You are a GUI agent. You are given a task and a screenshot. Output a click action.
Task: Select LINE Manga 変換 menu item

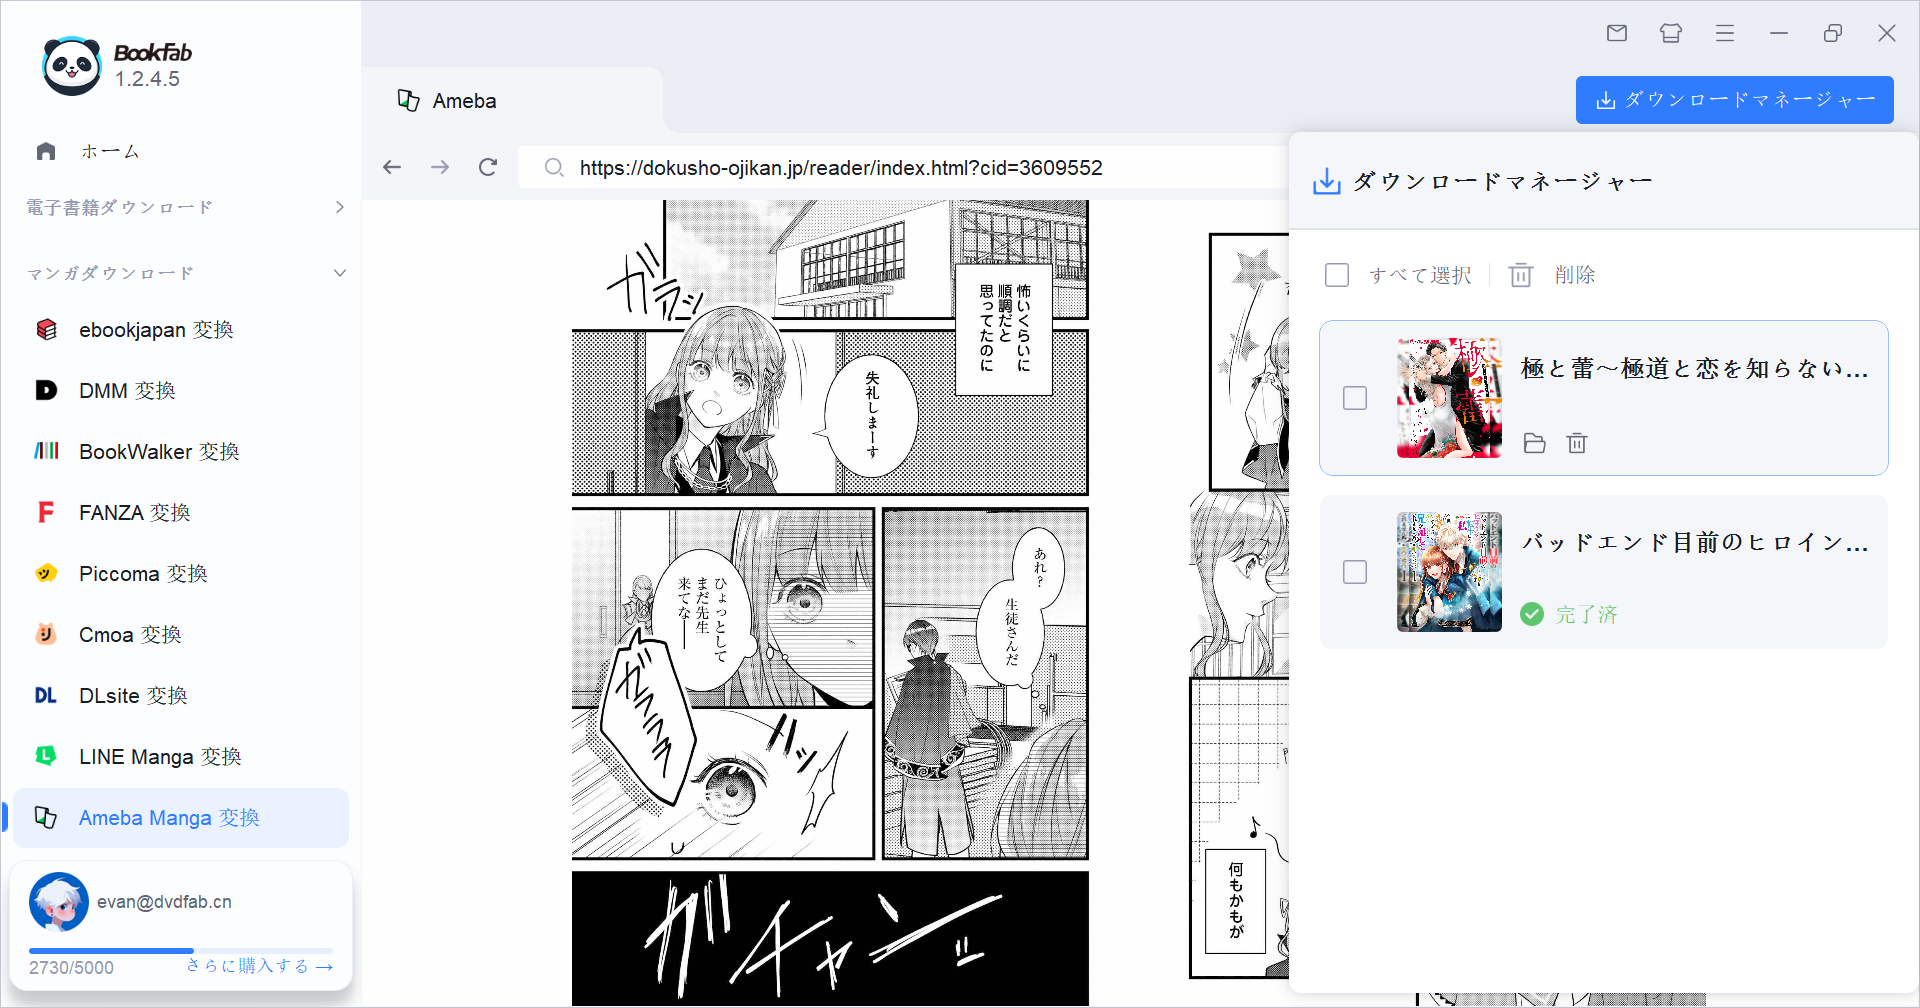[181, 756]
